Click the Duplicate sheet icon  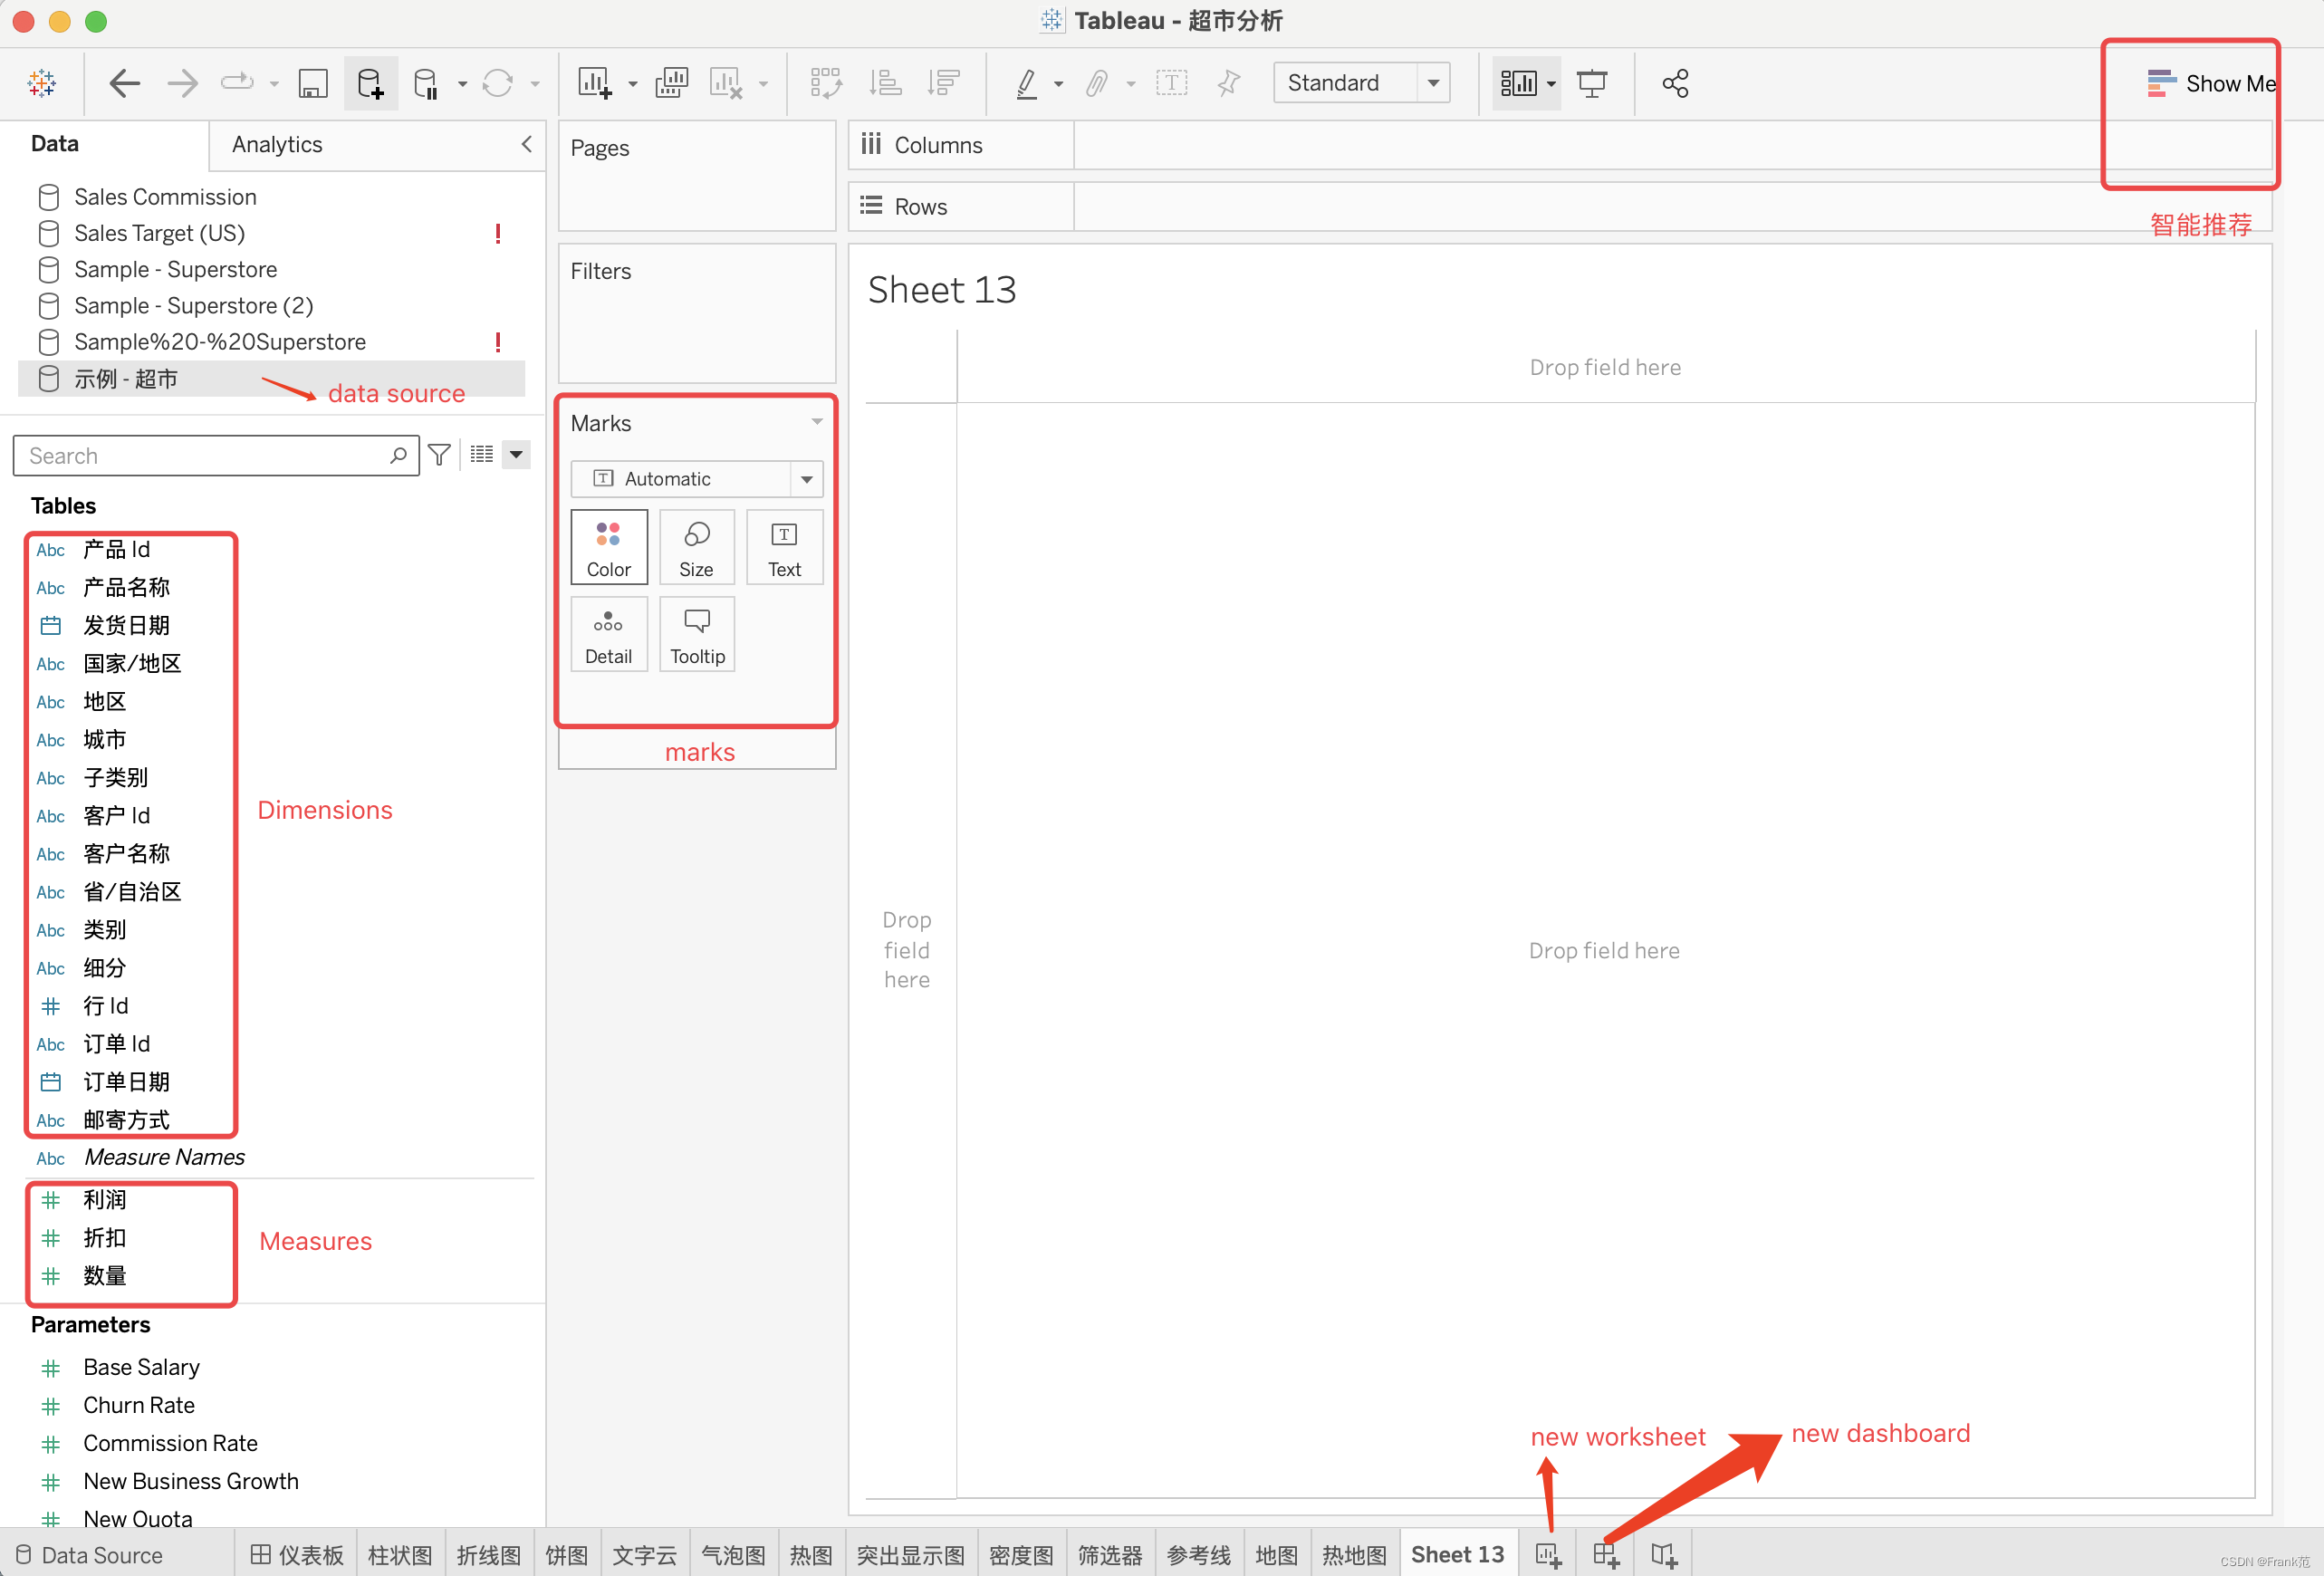point(671,83)
